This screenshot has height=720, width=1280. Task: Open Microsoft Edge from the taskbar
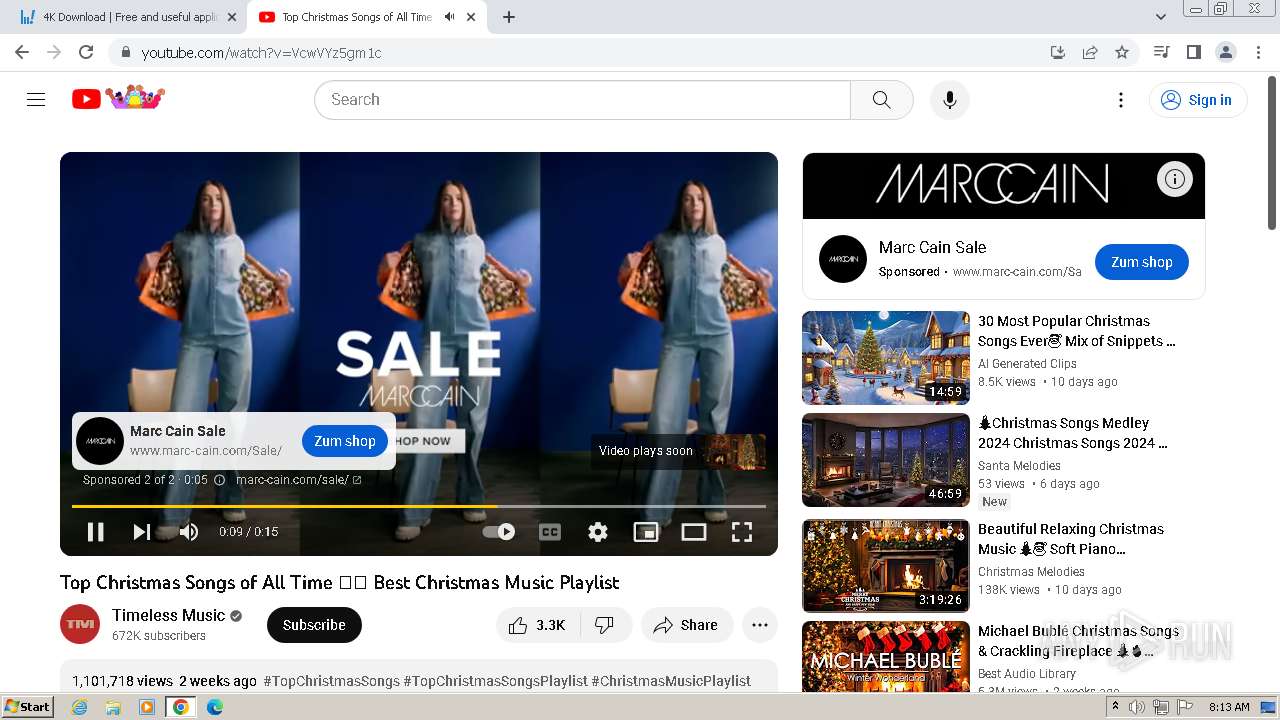coord(215,707)
